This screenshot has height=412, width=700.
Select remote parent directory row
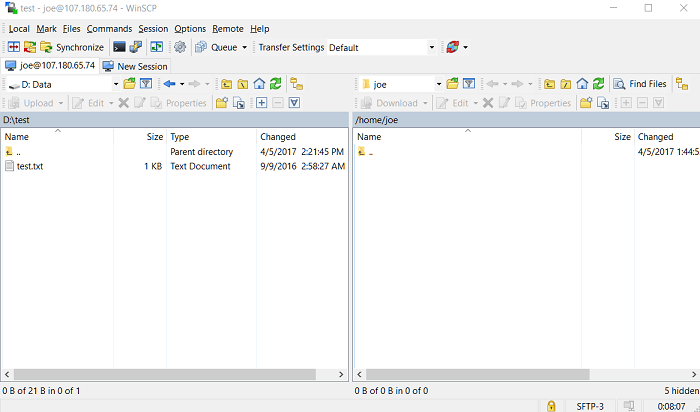pyautogui.click(x=527, y=152)
